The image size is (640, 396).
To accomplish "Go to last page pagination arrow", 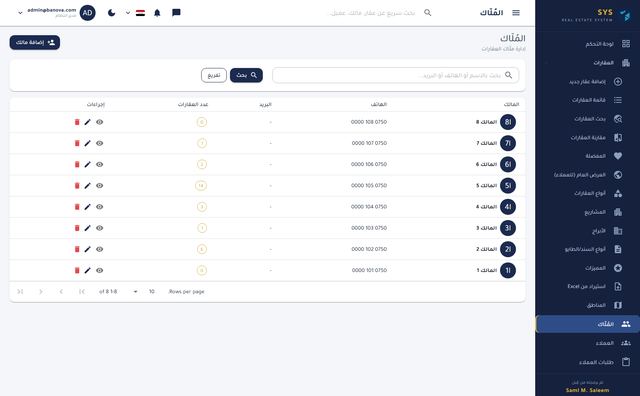I will coord(20,291).
